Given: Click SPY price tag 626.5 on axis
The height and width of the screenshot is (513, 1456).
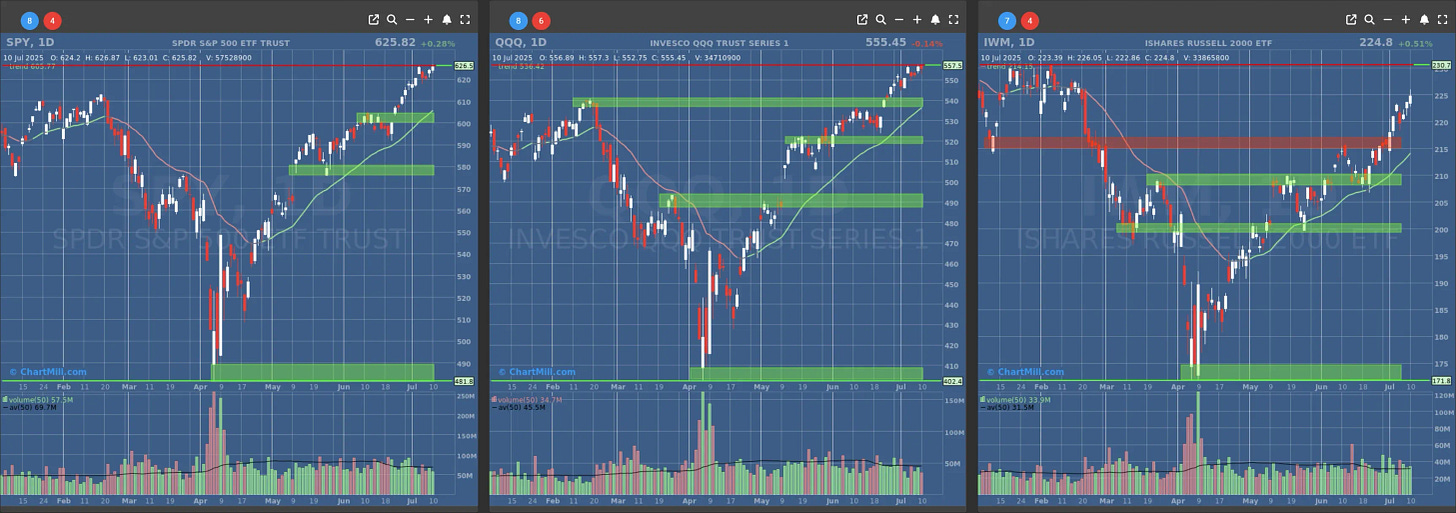Looking at the screenshot, I should click(x=463, y=65).
